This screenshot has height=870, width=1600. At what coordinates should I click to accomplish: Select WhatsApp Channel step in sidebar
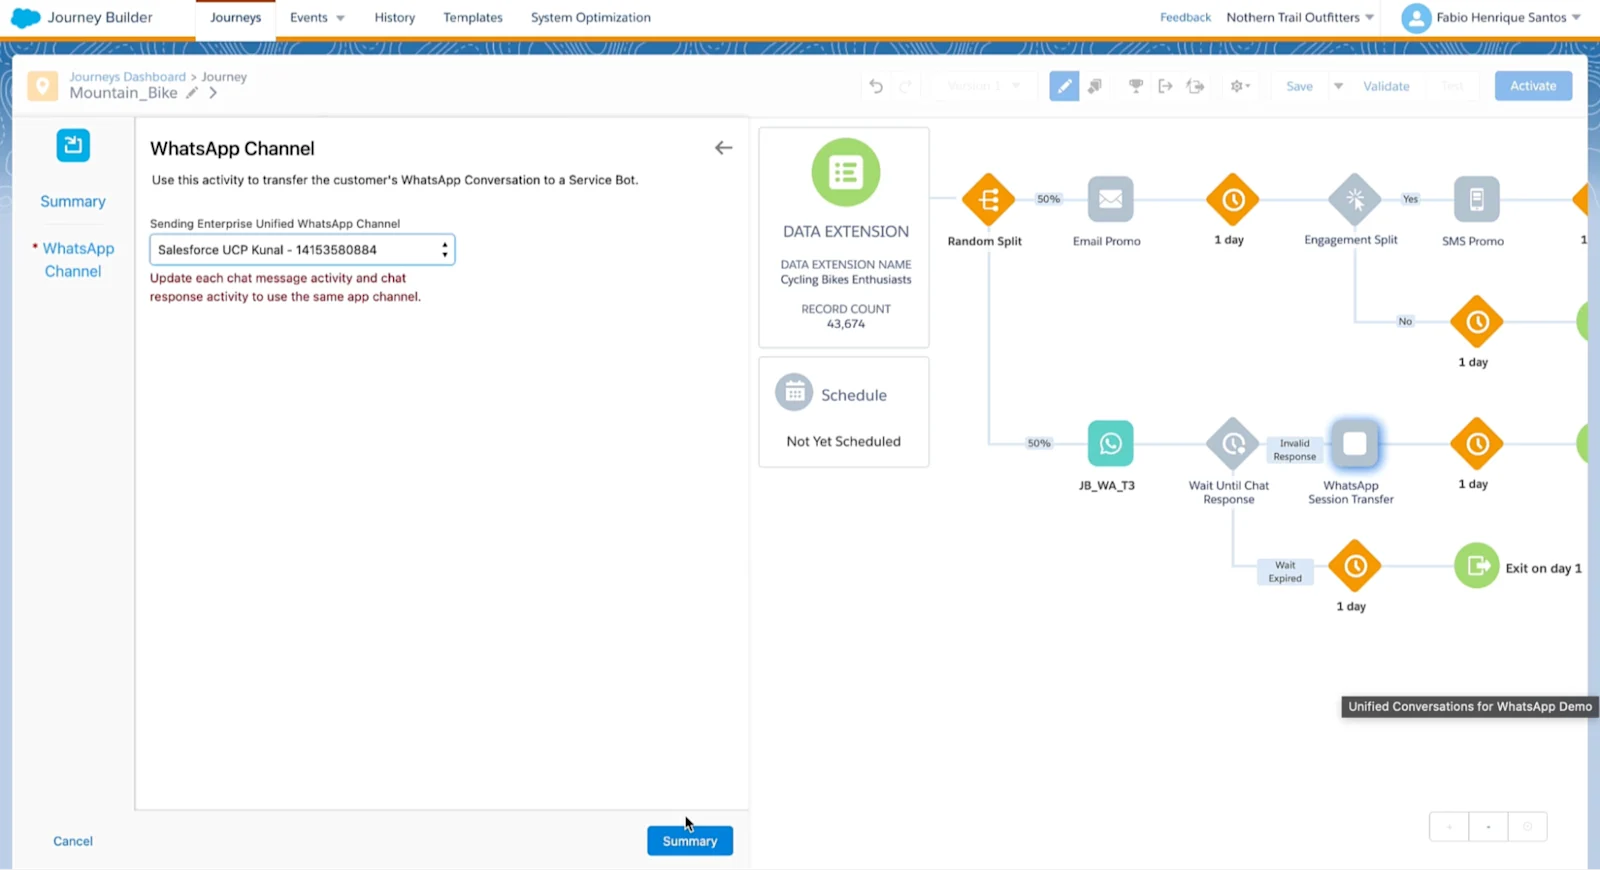point(76,260)
